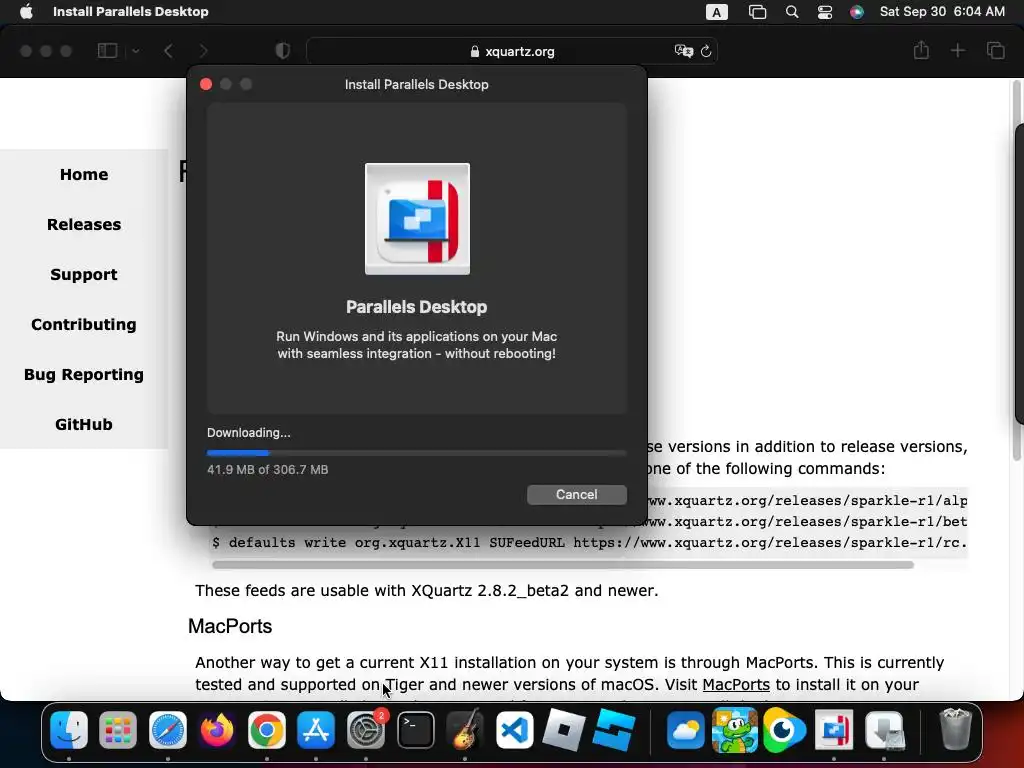Screen dimensions: 1024x768
Task: Launch Visual Studio Code from the Dock
Action: 515,729
